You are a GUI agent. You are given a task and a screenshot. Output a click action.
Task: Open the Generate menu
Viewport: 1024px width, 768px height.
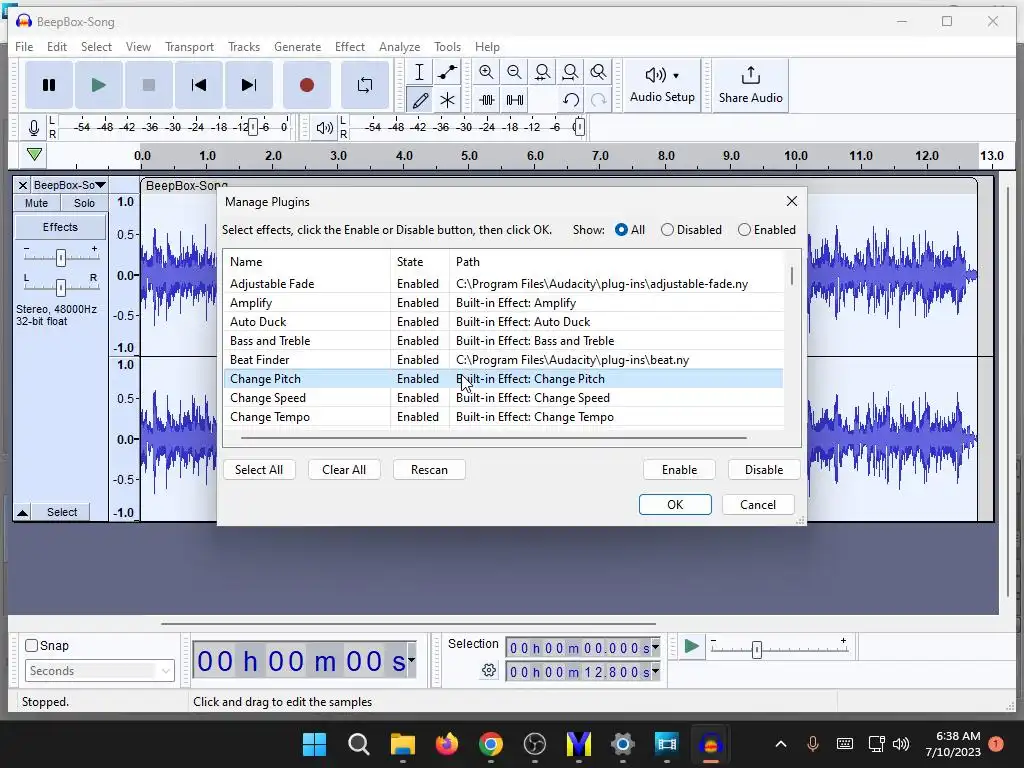point(297,46)
